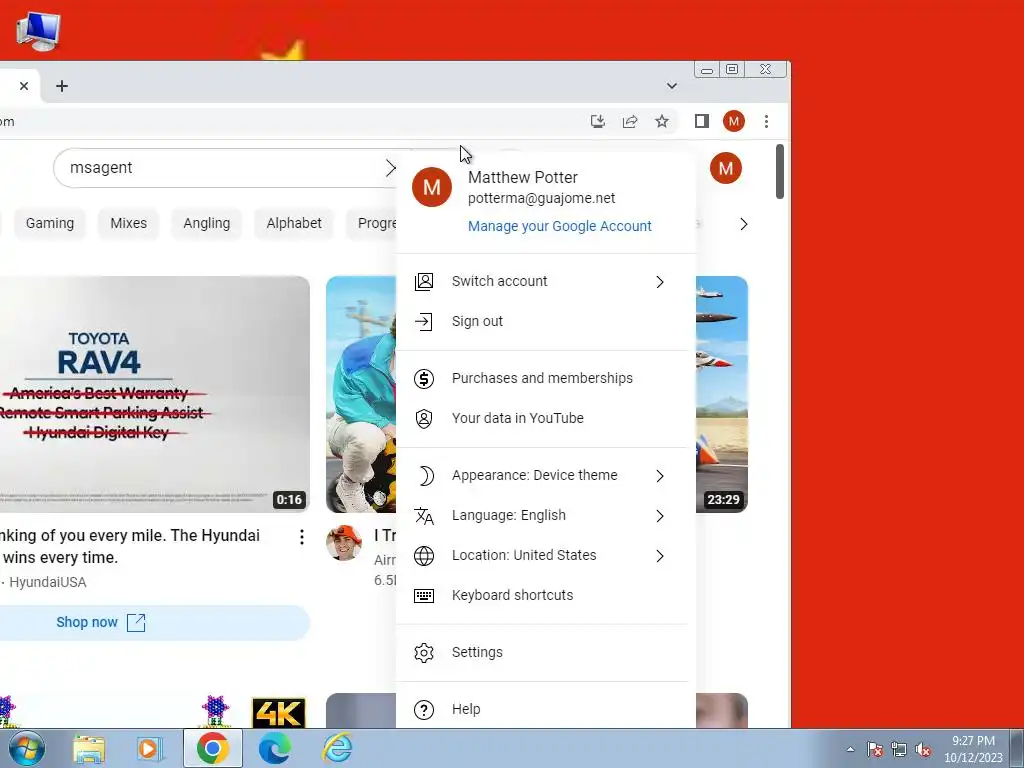The height and width of the screenshot is (768, 1024).
Task: Click the large M avatar in menu header
Action: click(432, 187)
